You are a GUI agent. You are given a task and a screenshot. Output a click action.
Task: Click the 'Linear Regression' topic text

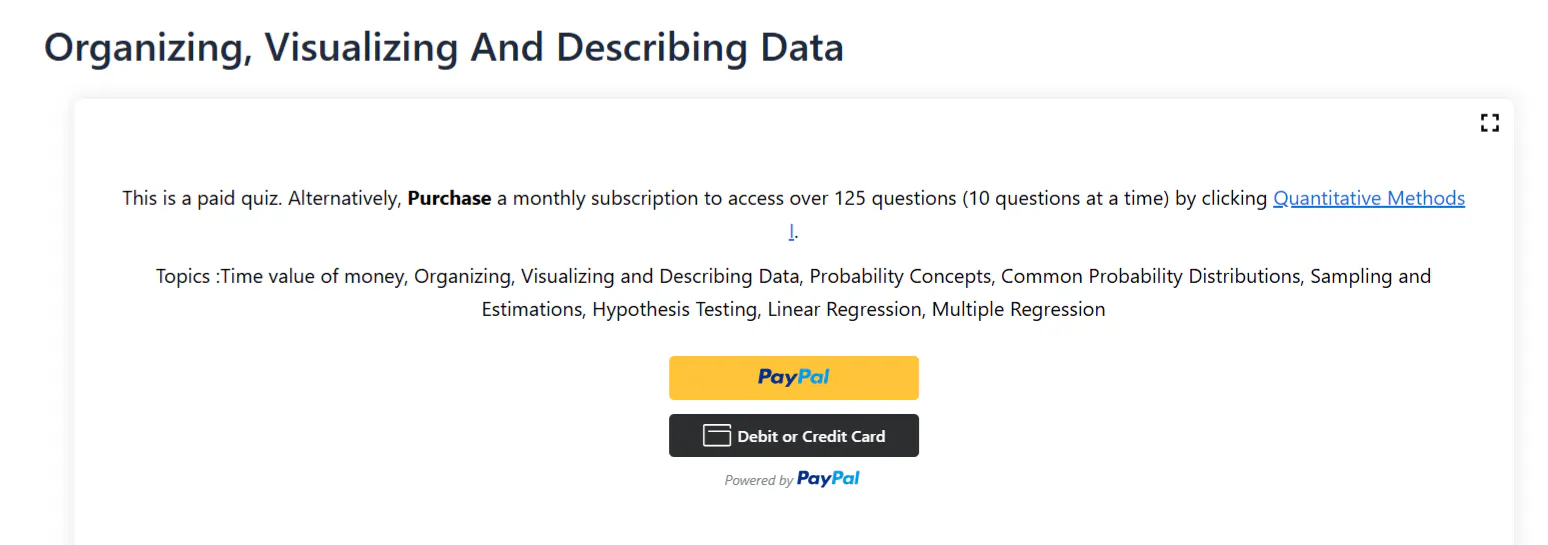(845, 310)
